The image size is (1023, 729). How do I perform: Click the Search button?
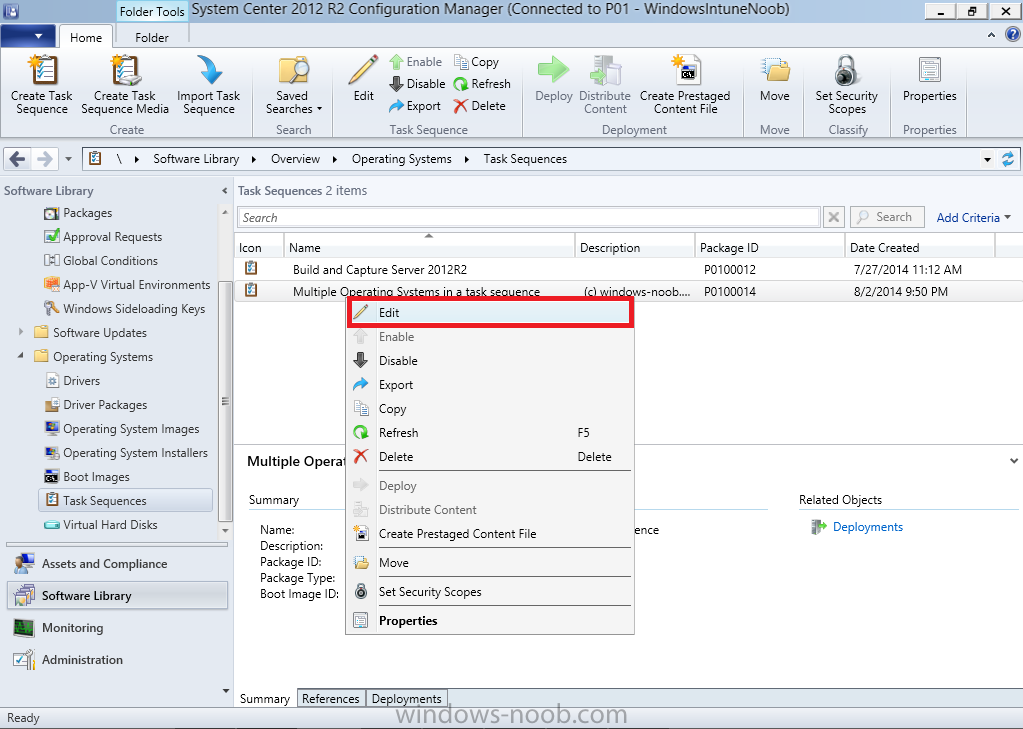click(887, 217)
